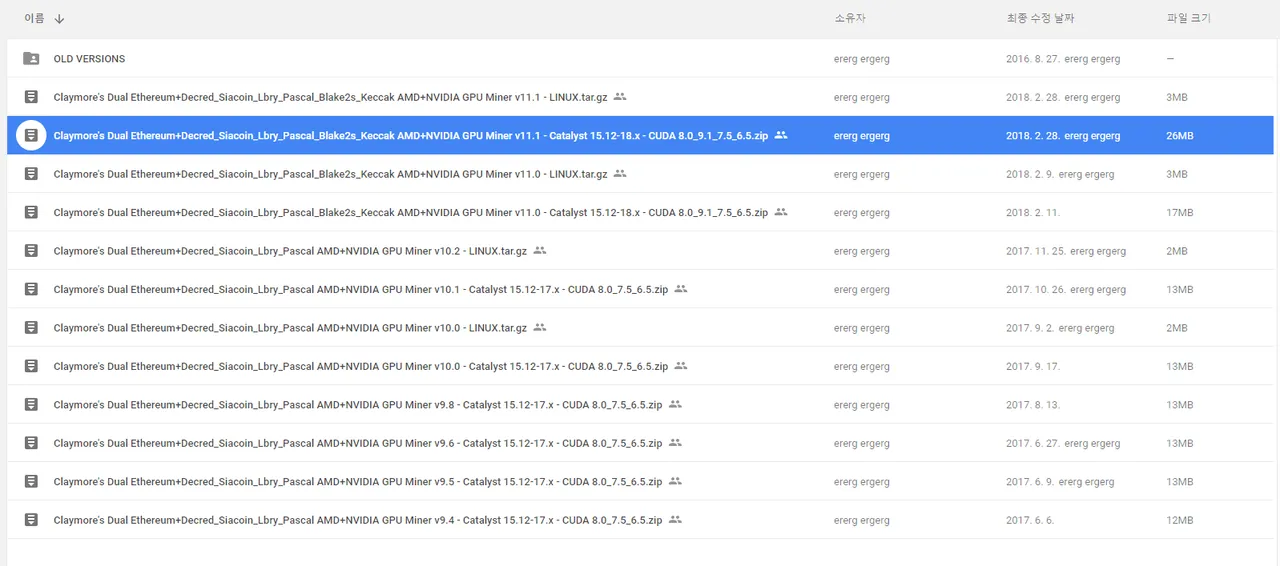The width and height of the screenshot is (1280, 566).
Task: Click file icon of v11.0 LINUX.tar.gz
Action: (x=31, y=174)
